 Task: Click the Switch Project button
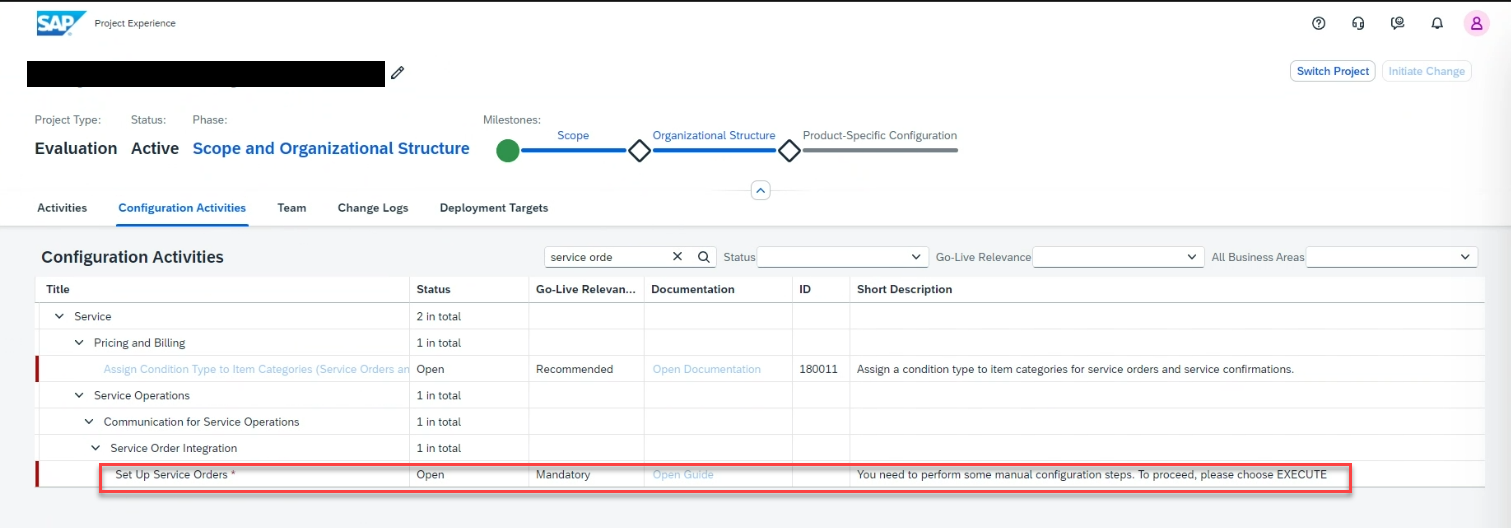(1333, 71)
